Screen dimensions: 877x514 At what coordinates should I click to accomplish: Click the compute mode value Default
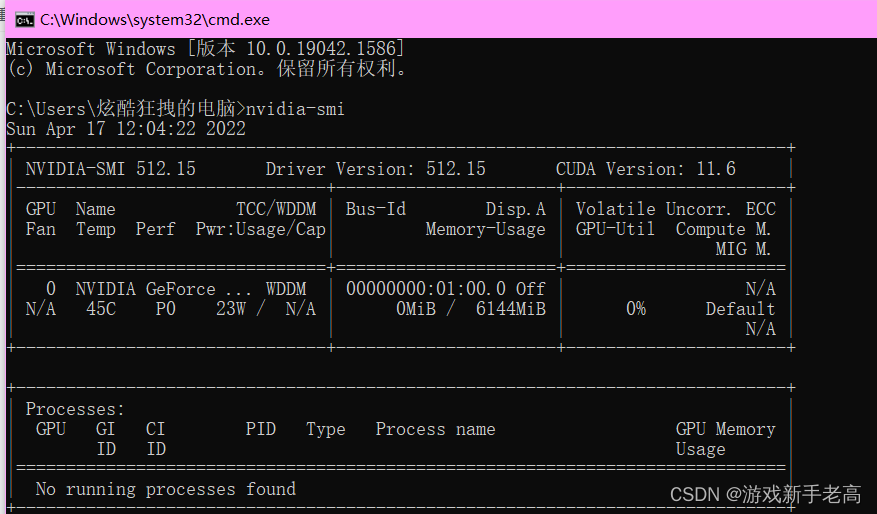741,309
